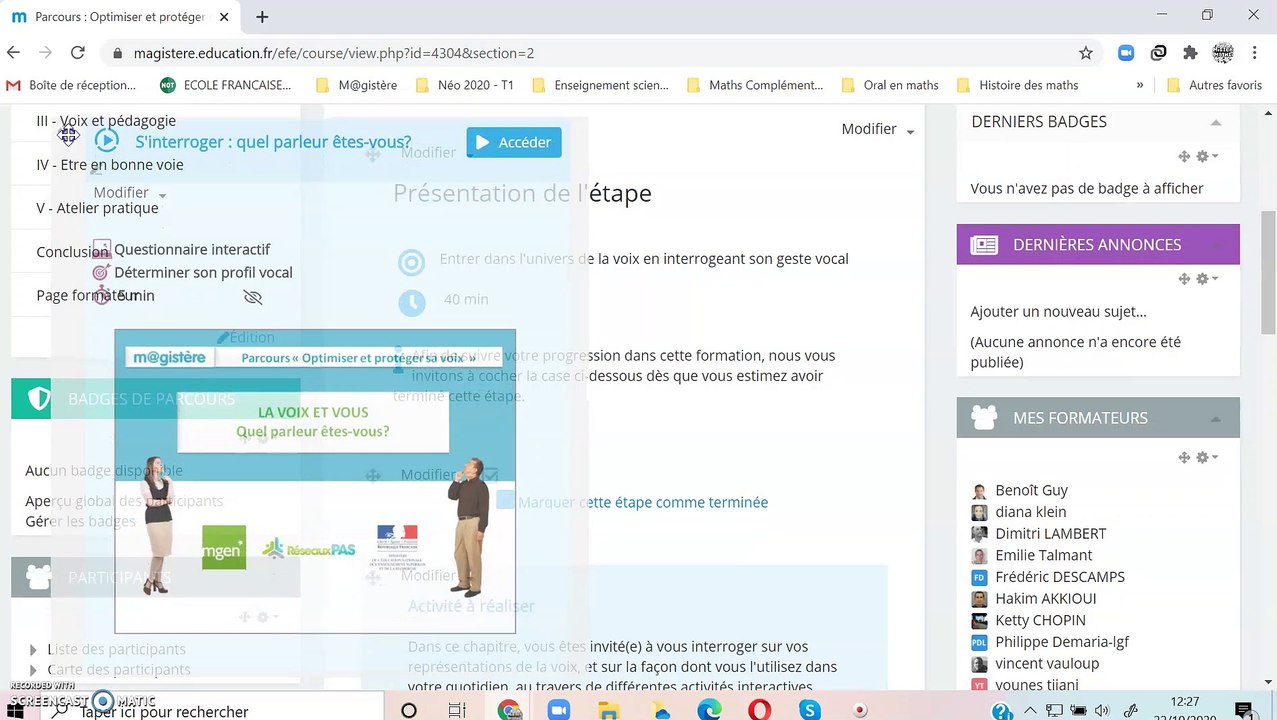1277x720 pixels.
Task: Select III - Voix et pédagogie in sidebar
Action: [106, 121]
